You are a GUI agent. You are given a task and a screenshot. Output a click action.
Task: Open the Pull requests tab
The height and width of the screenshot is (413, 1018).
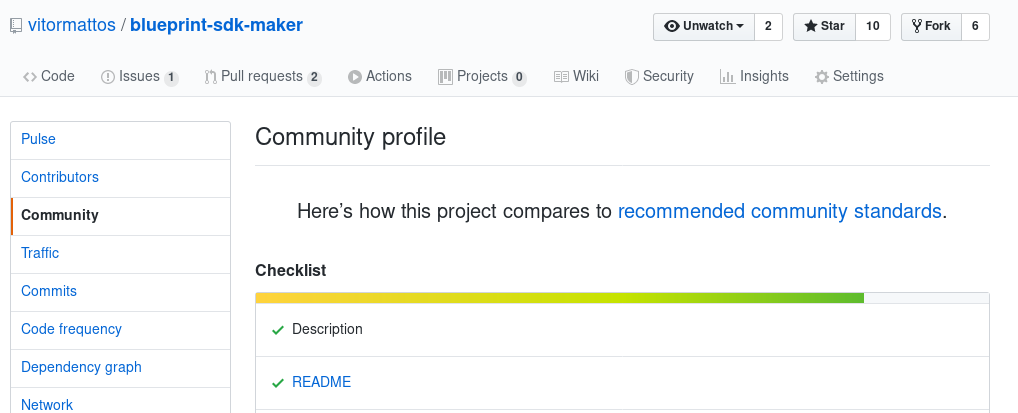[263, 77]
